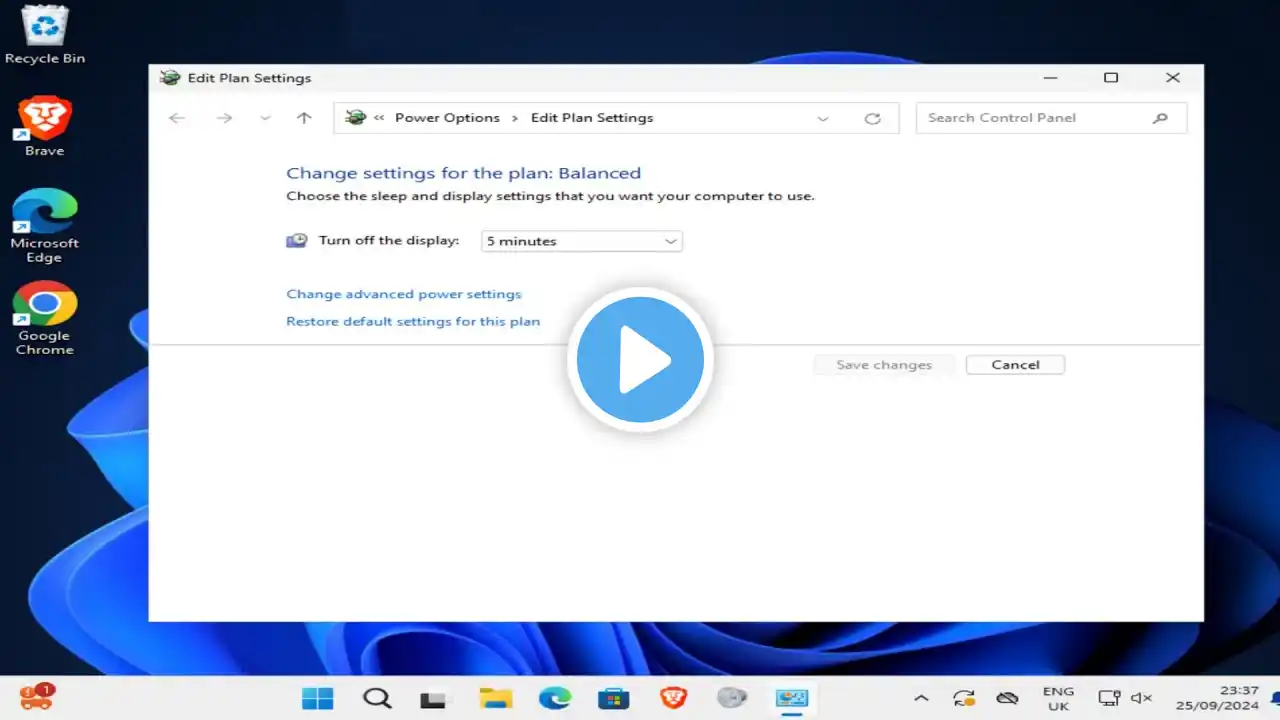Focus the Search Control Panel field
The image size is (1280, 720).
click(x=1051, y=118)
